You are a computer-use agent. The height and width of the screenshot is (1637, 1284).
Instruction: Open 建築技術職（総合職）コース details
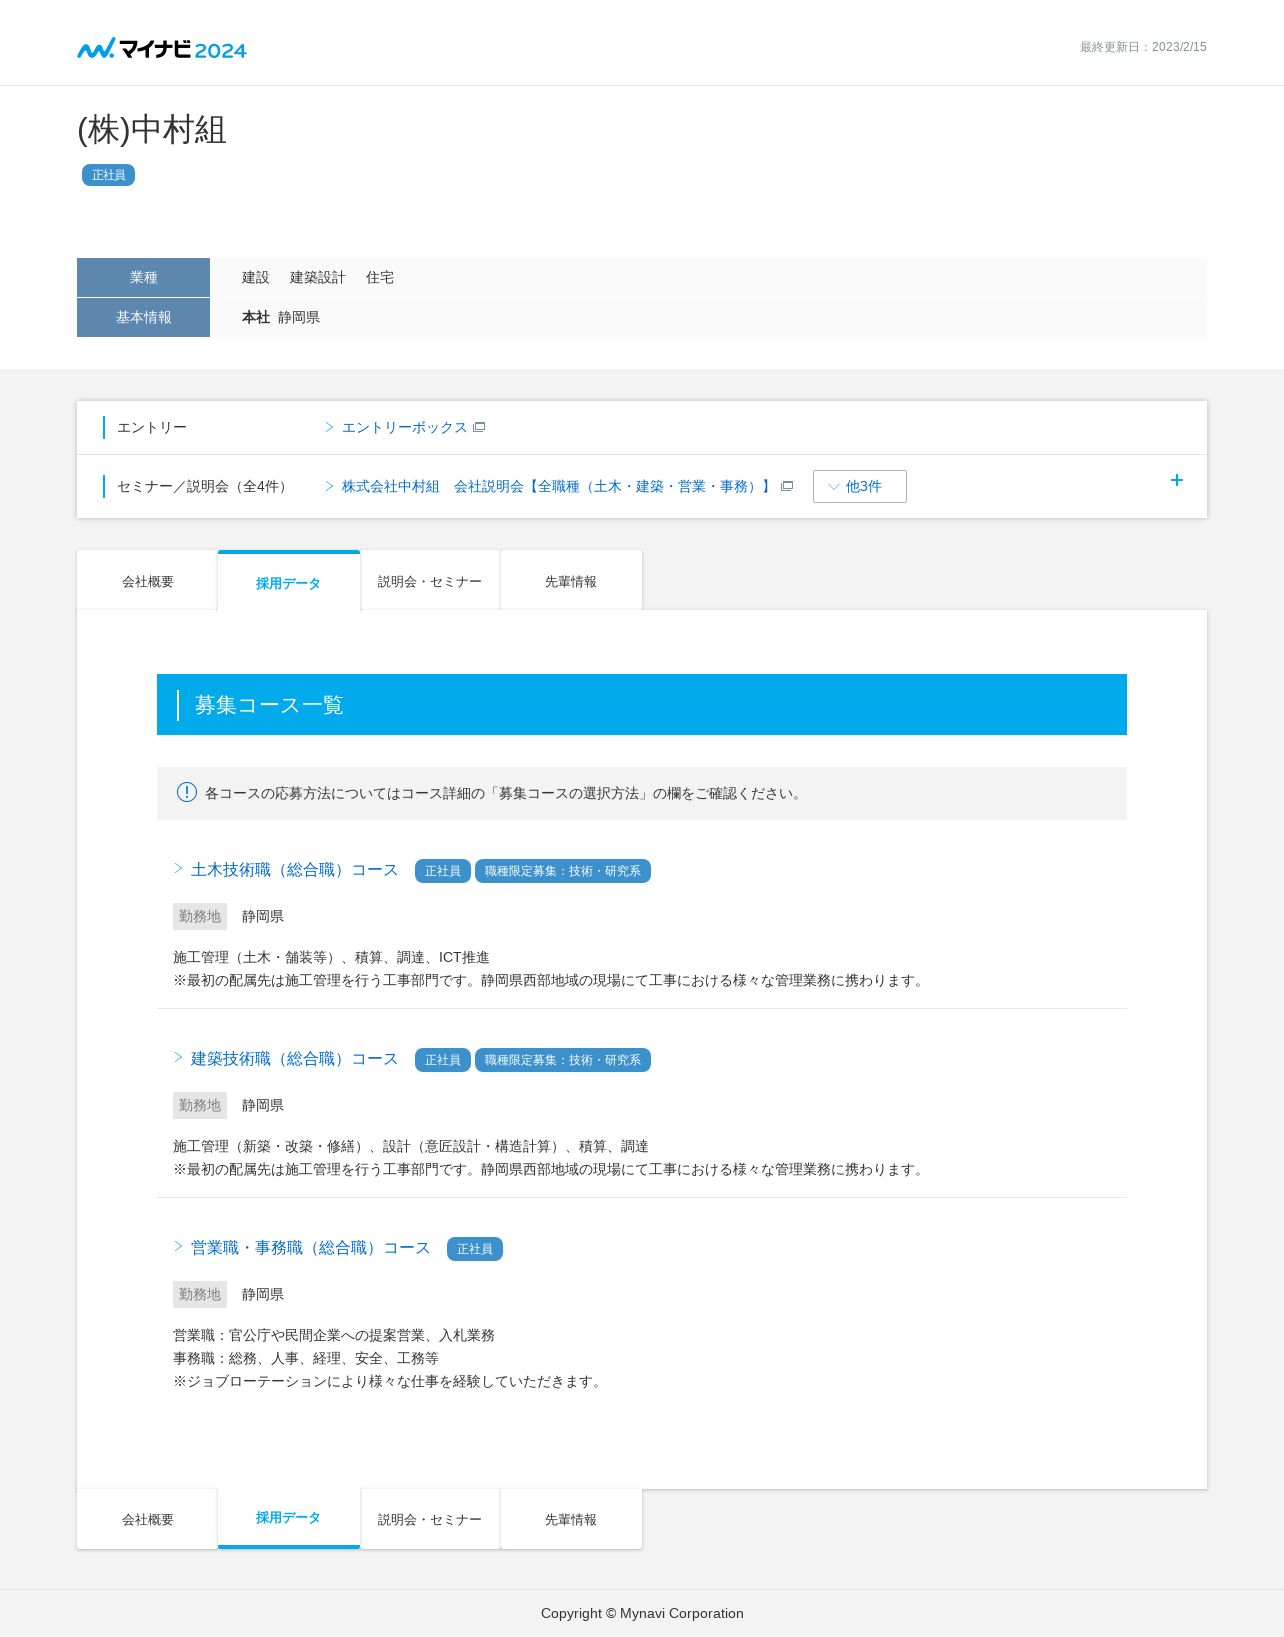(x=294, y=1059)
